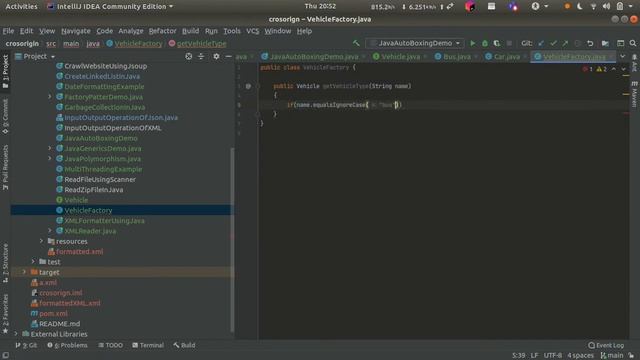Open Project panel gear settings
The height and width of the screenshot is (360, 640).
[216, 56]
